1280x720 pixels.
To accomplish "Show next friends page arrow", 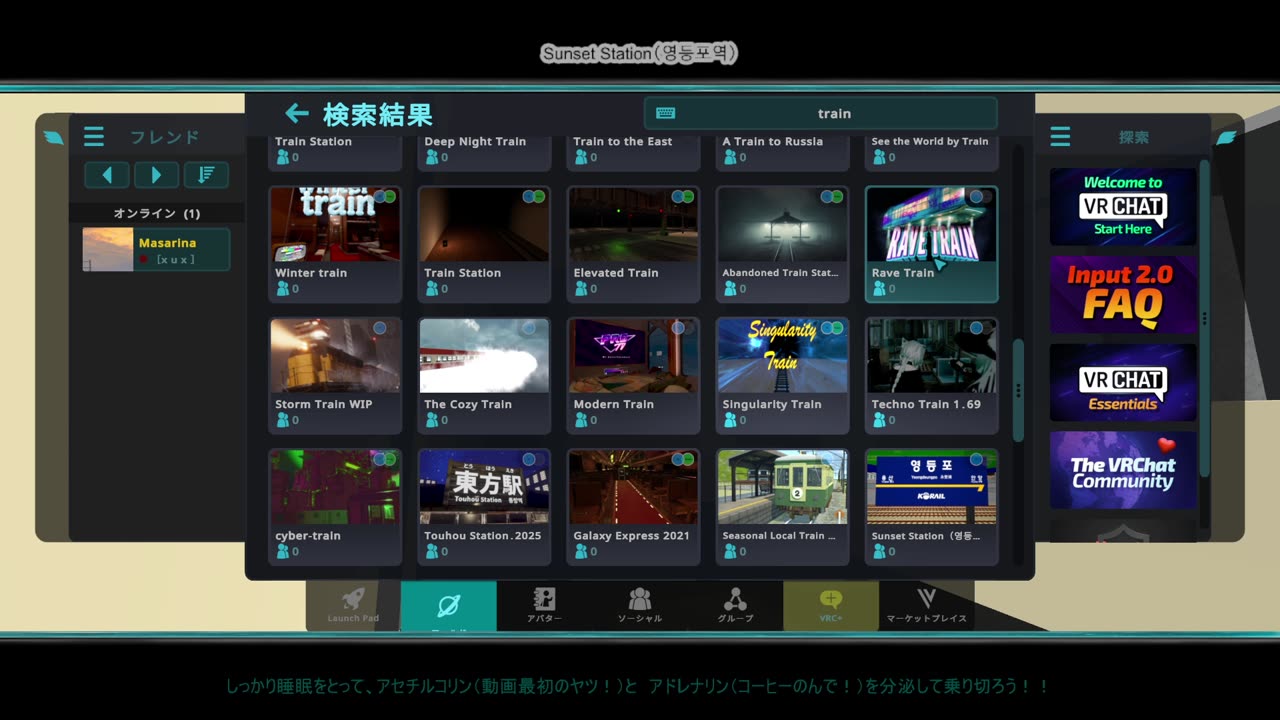I will [x=156, y=175].
